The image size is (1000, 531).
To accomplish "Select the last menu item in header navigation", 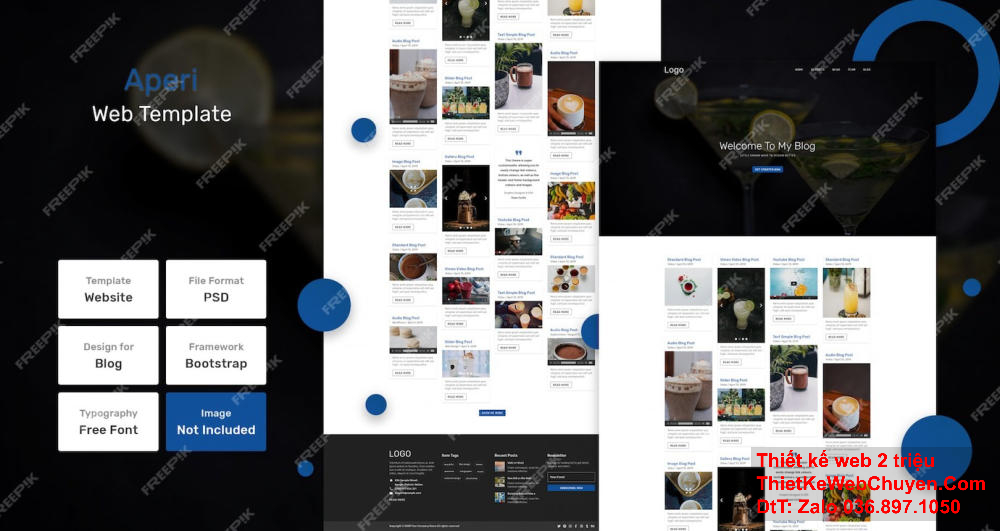I will pos(866,70).
